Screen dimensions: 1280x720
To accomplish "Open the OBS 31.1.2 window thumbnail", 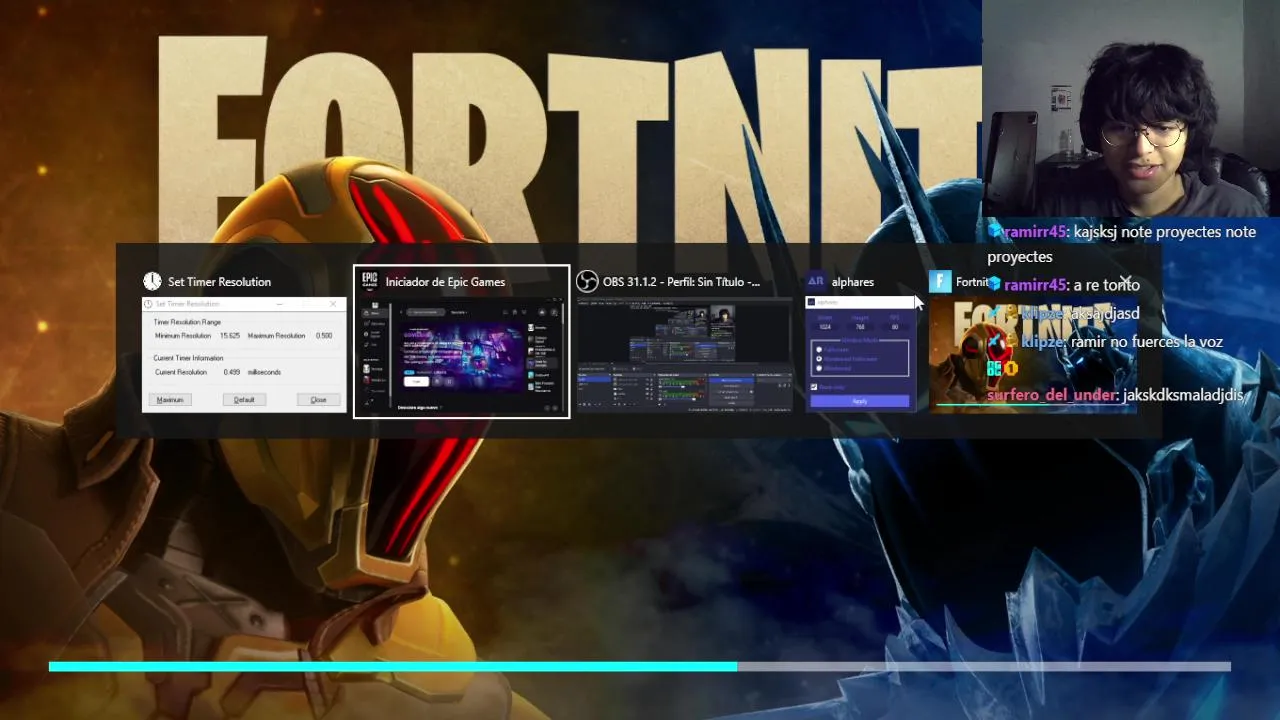I will [x=684, y=355].
